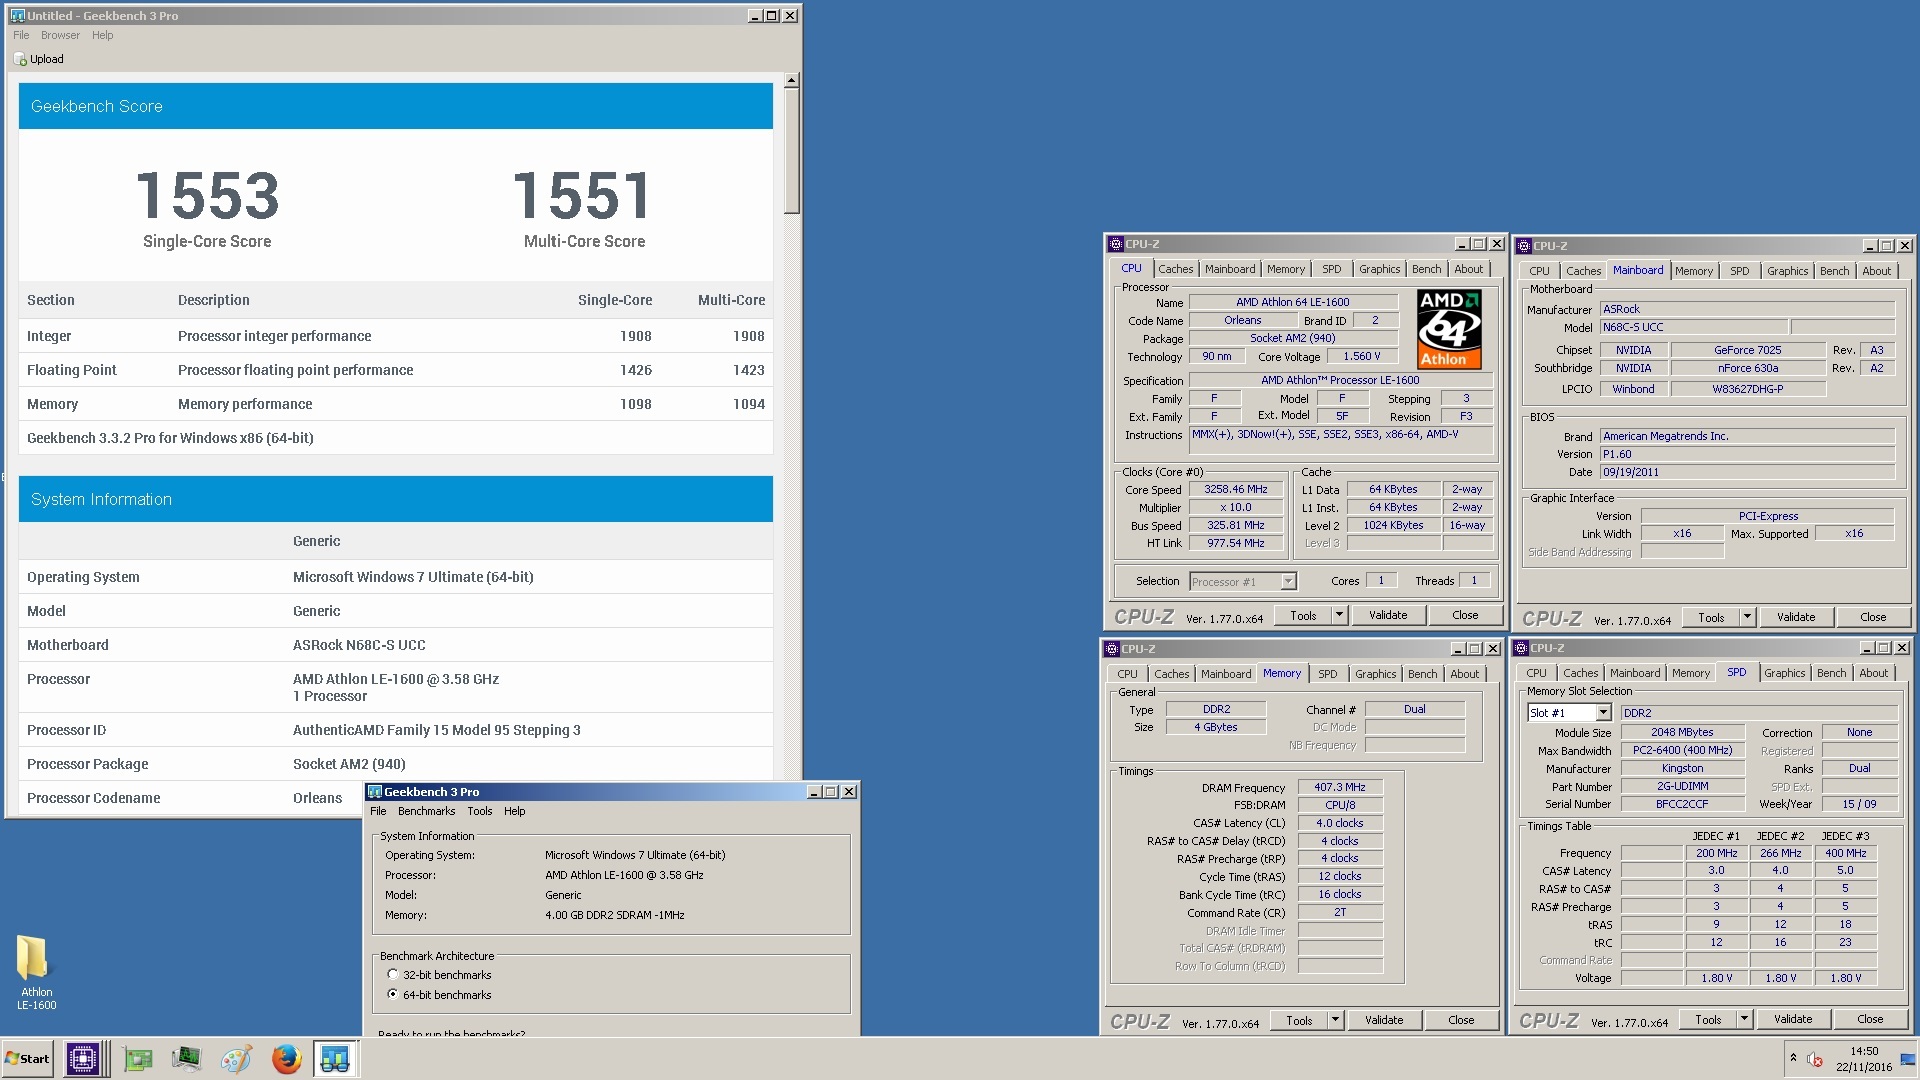Expand Tools arrow in CPU tab CPU-Z window
Image resolution: width=1920 pixels, height=1080 pixels.
pos(1340,616)
